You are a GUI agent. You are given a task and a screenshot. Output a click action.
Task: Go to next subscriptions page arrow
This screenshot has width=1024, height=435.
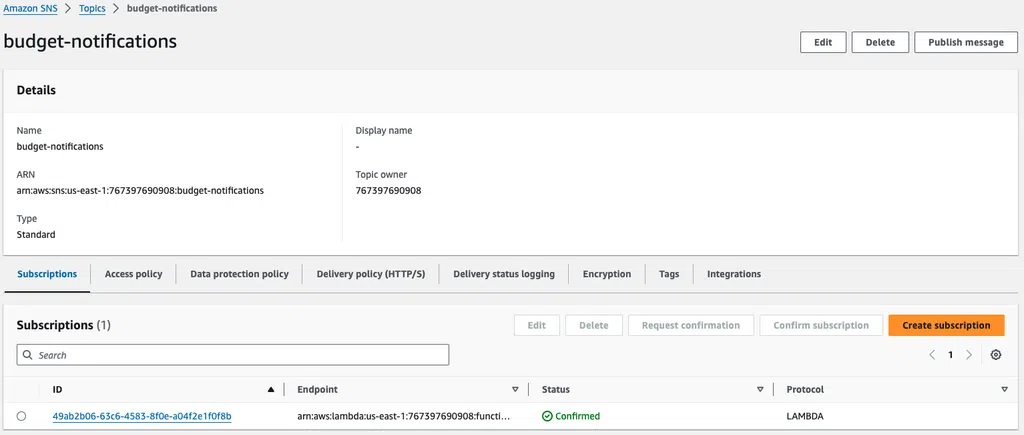click(x=968, y=355)
